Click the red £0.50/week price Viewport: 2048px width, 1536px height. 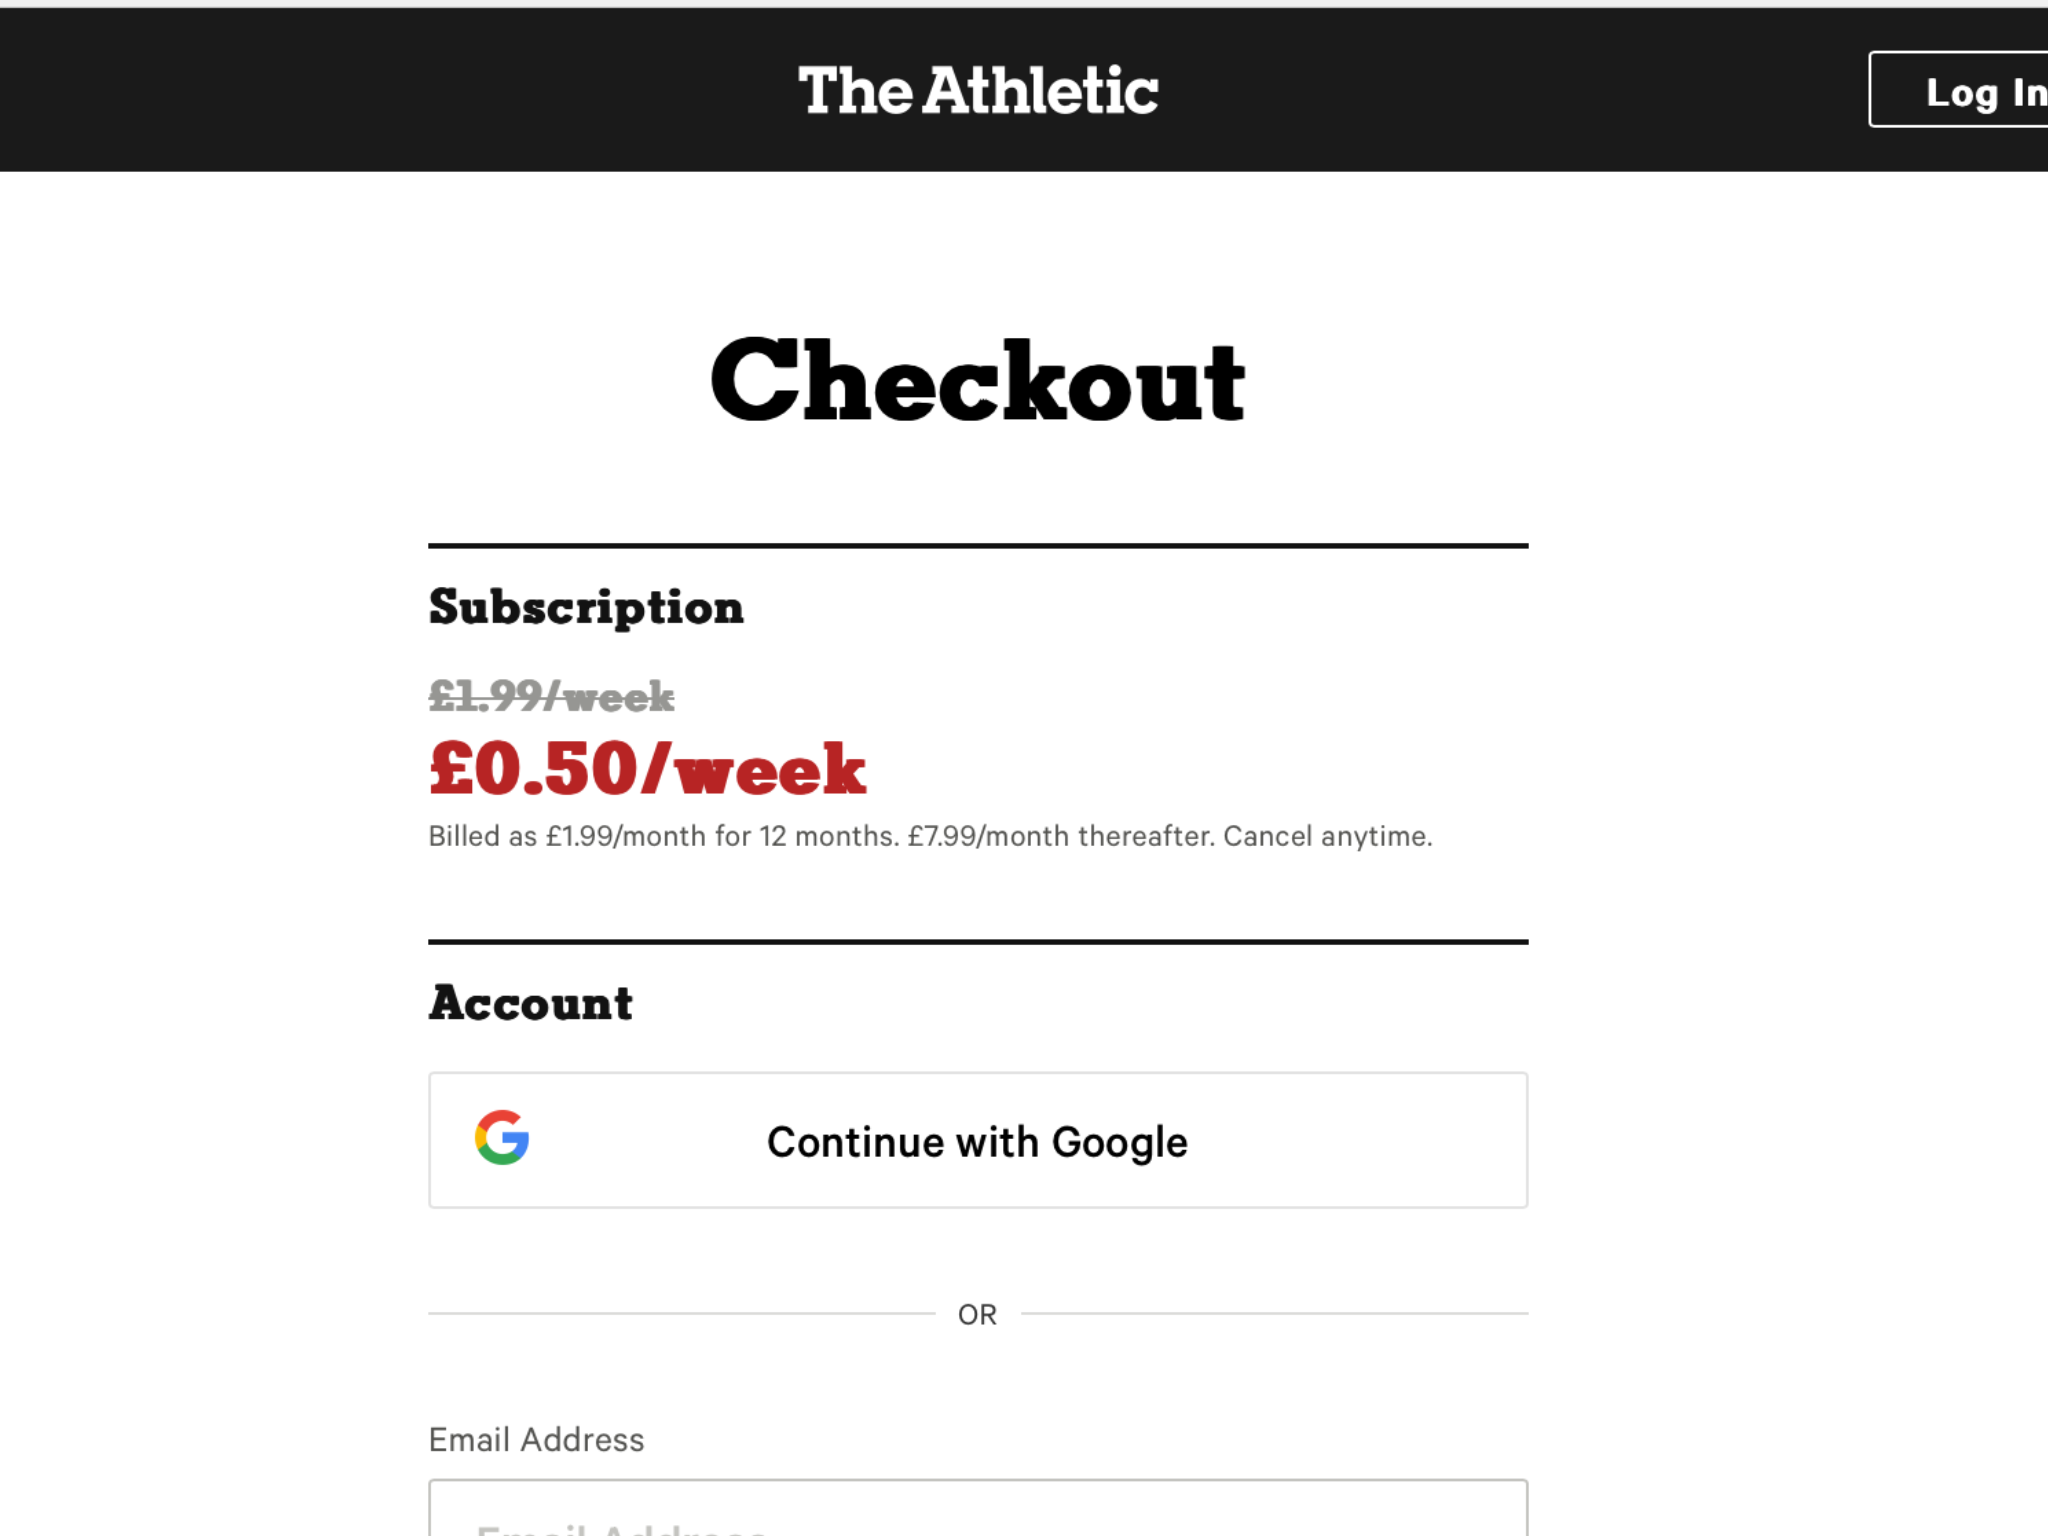(x=647, y=768)
